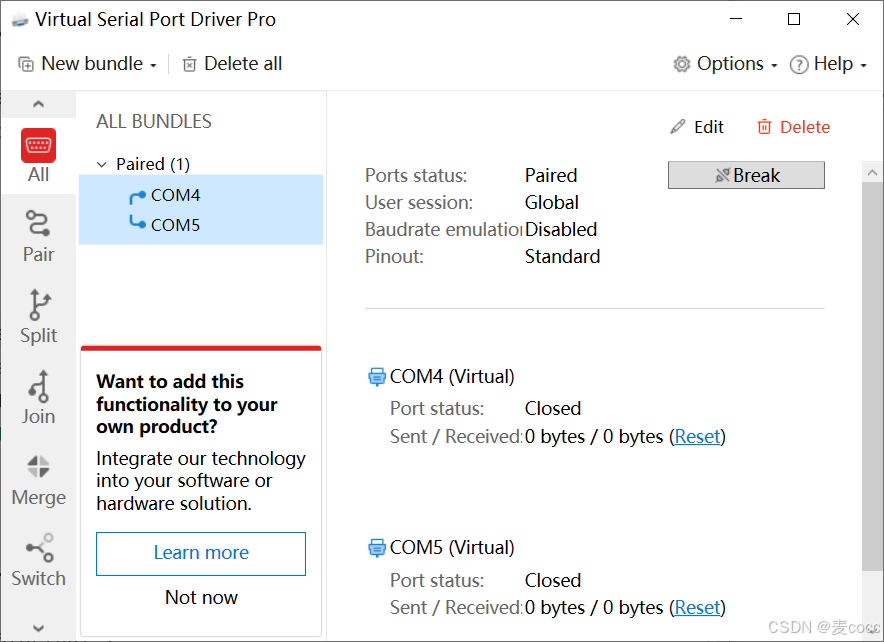Viewport: 884px width, 642px height.
Task: Click the COM4 virtual port printer icon
Action: (x=377, y=376)
